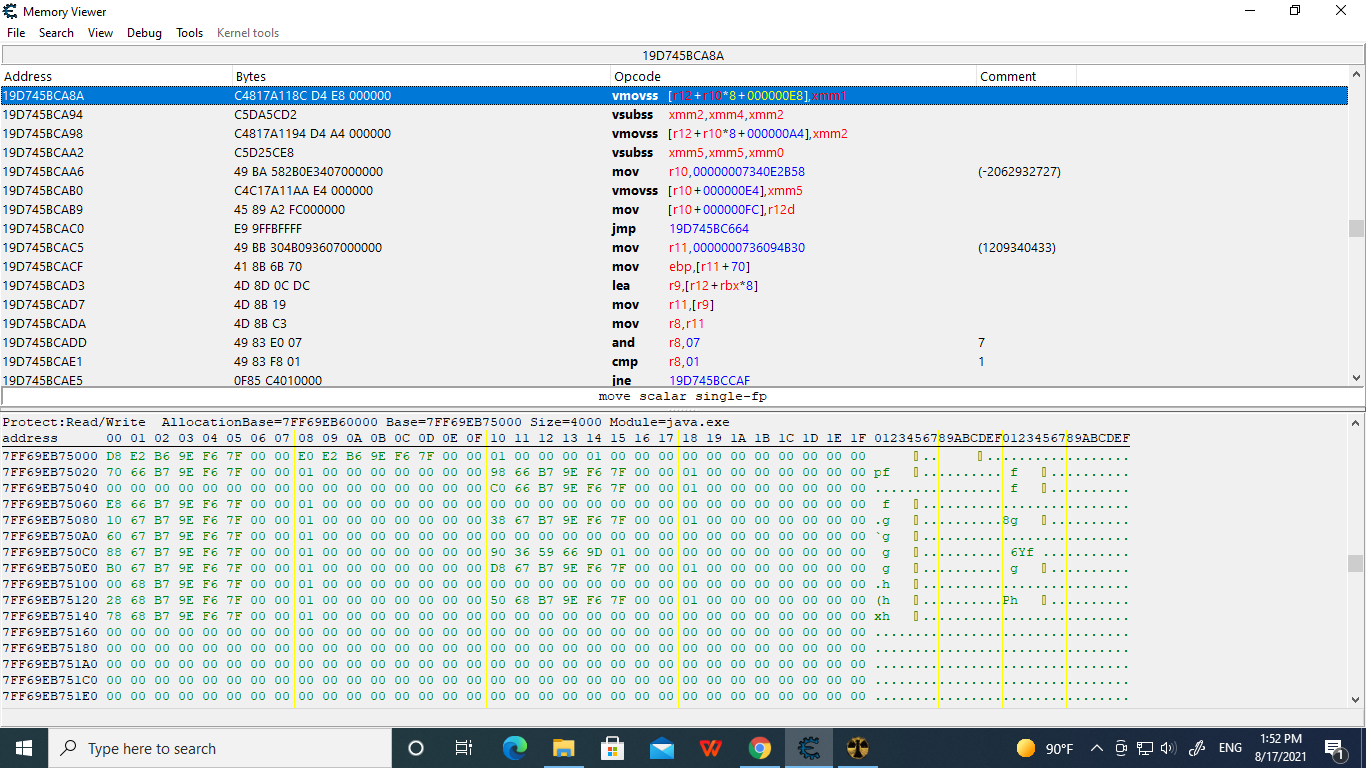Open the Tools menu

[189, 32]
